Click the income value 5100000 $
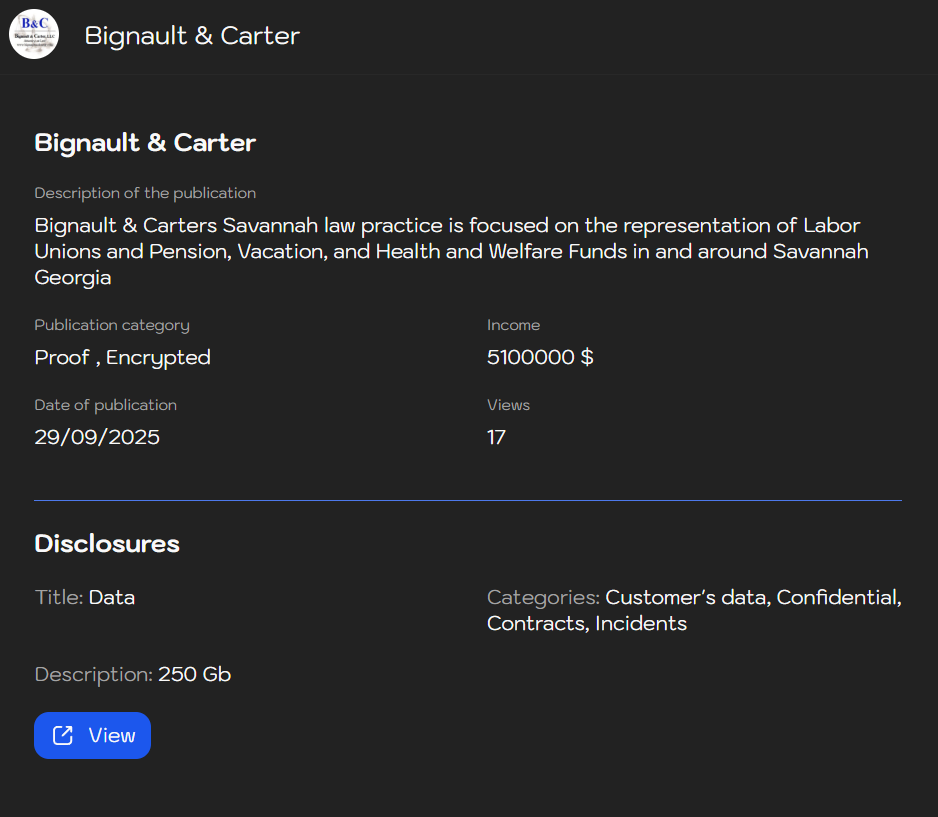This screenshot has height=817, width=938. (x=540, y=357)
